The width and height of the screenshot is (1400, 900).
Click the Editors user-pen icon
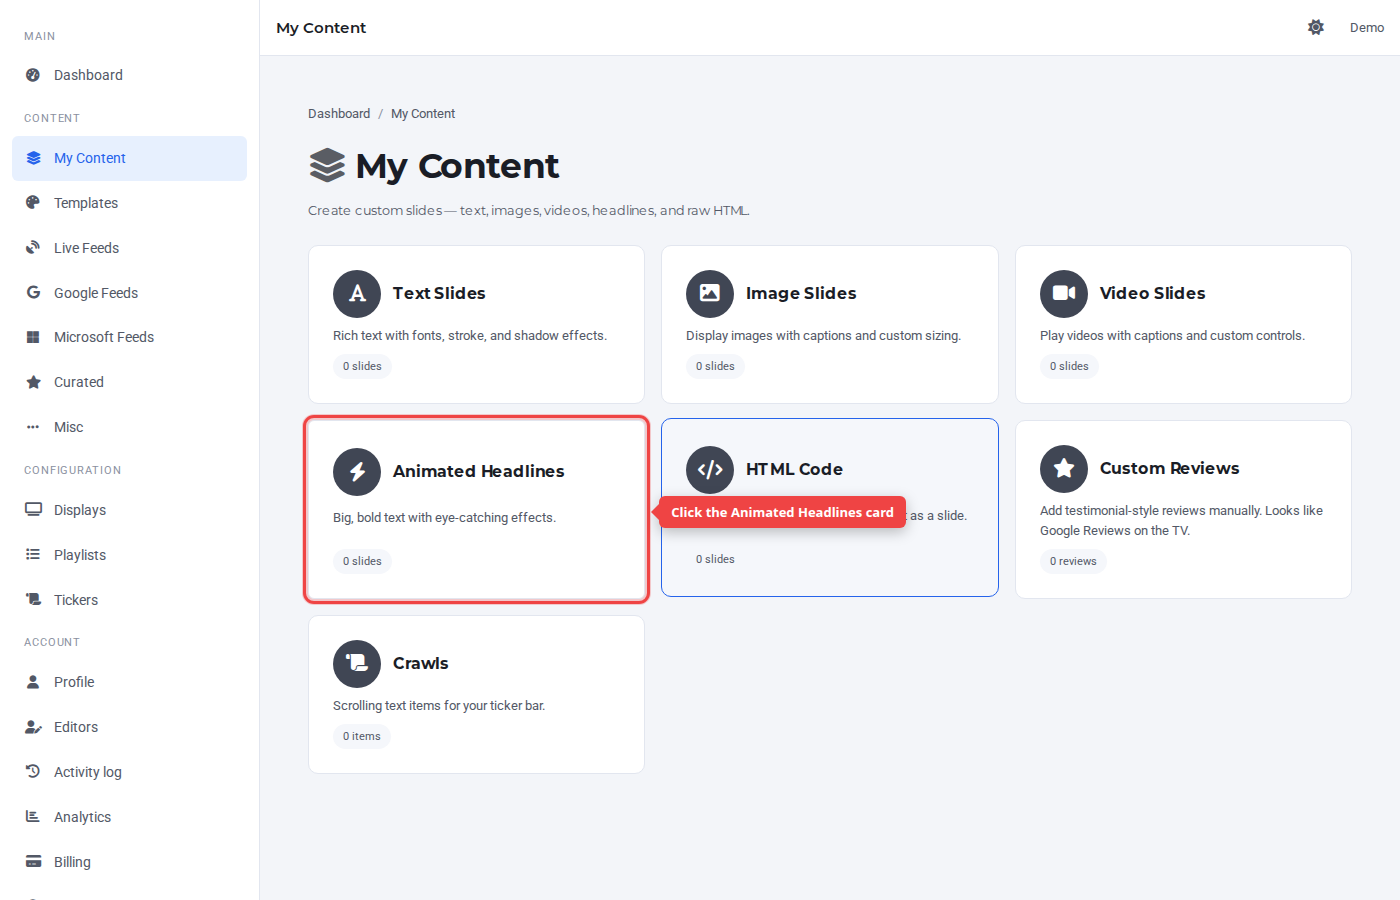tap(33, 727)
